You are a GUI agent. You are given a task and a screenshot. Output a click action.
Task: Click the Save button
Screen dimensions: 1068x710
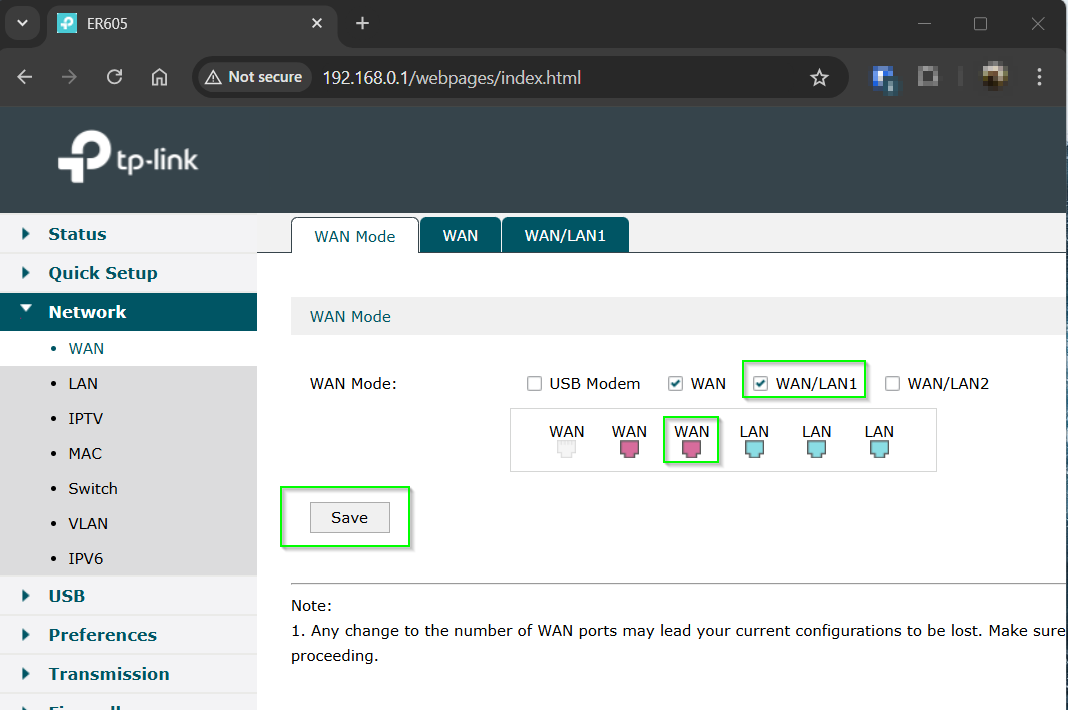click(348, 517)
